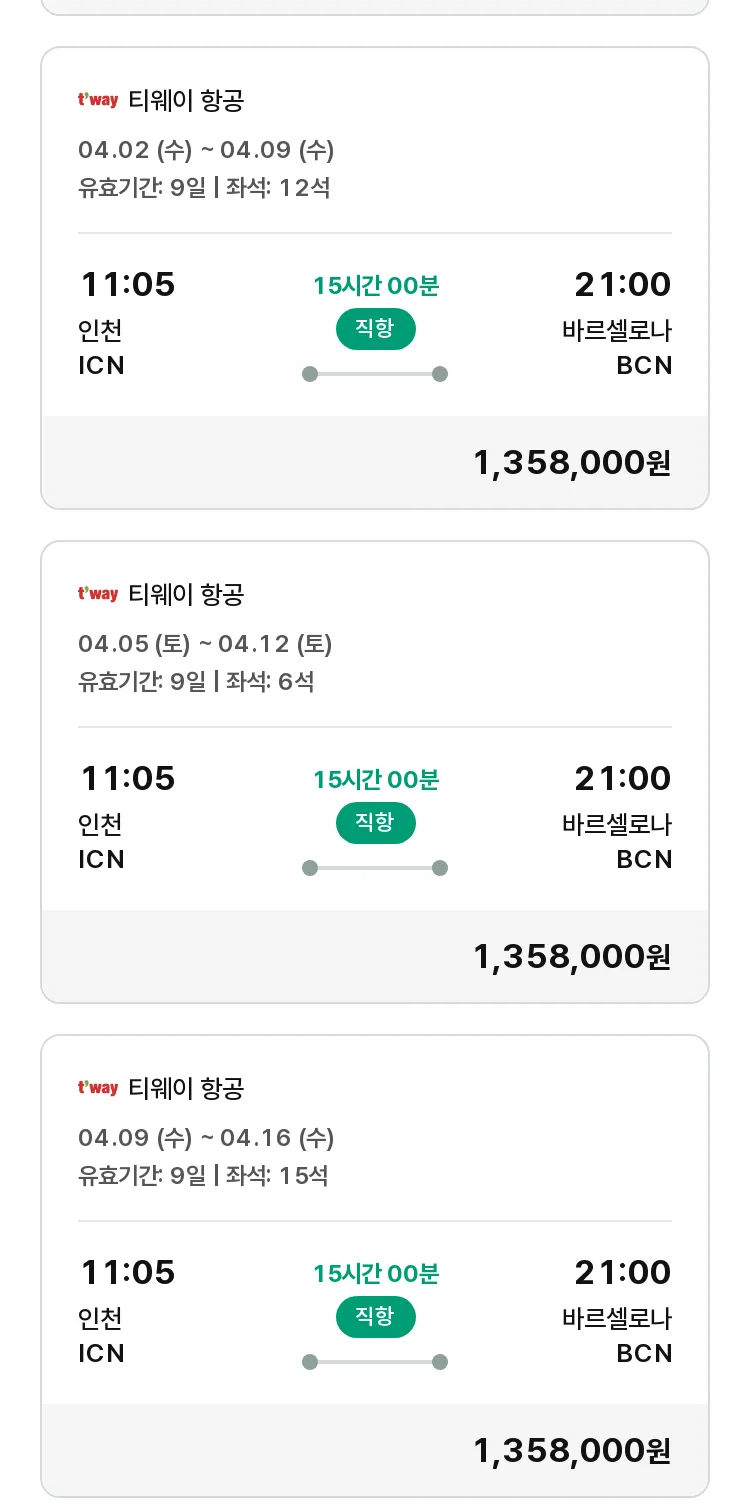Screen dimensions: 750x1510
Task: Click t'way logo on 04.09 flight card
Action: click(x=98, y=1088)
